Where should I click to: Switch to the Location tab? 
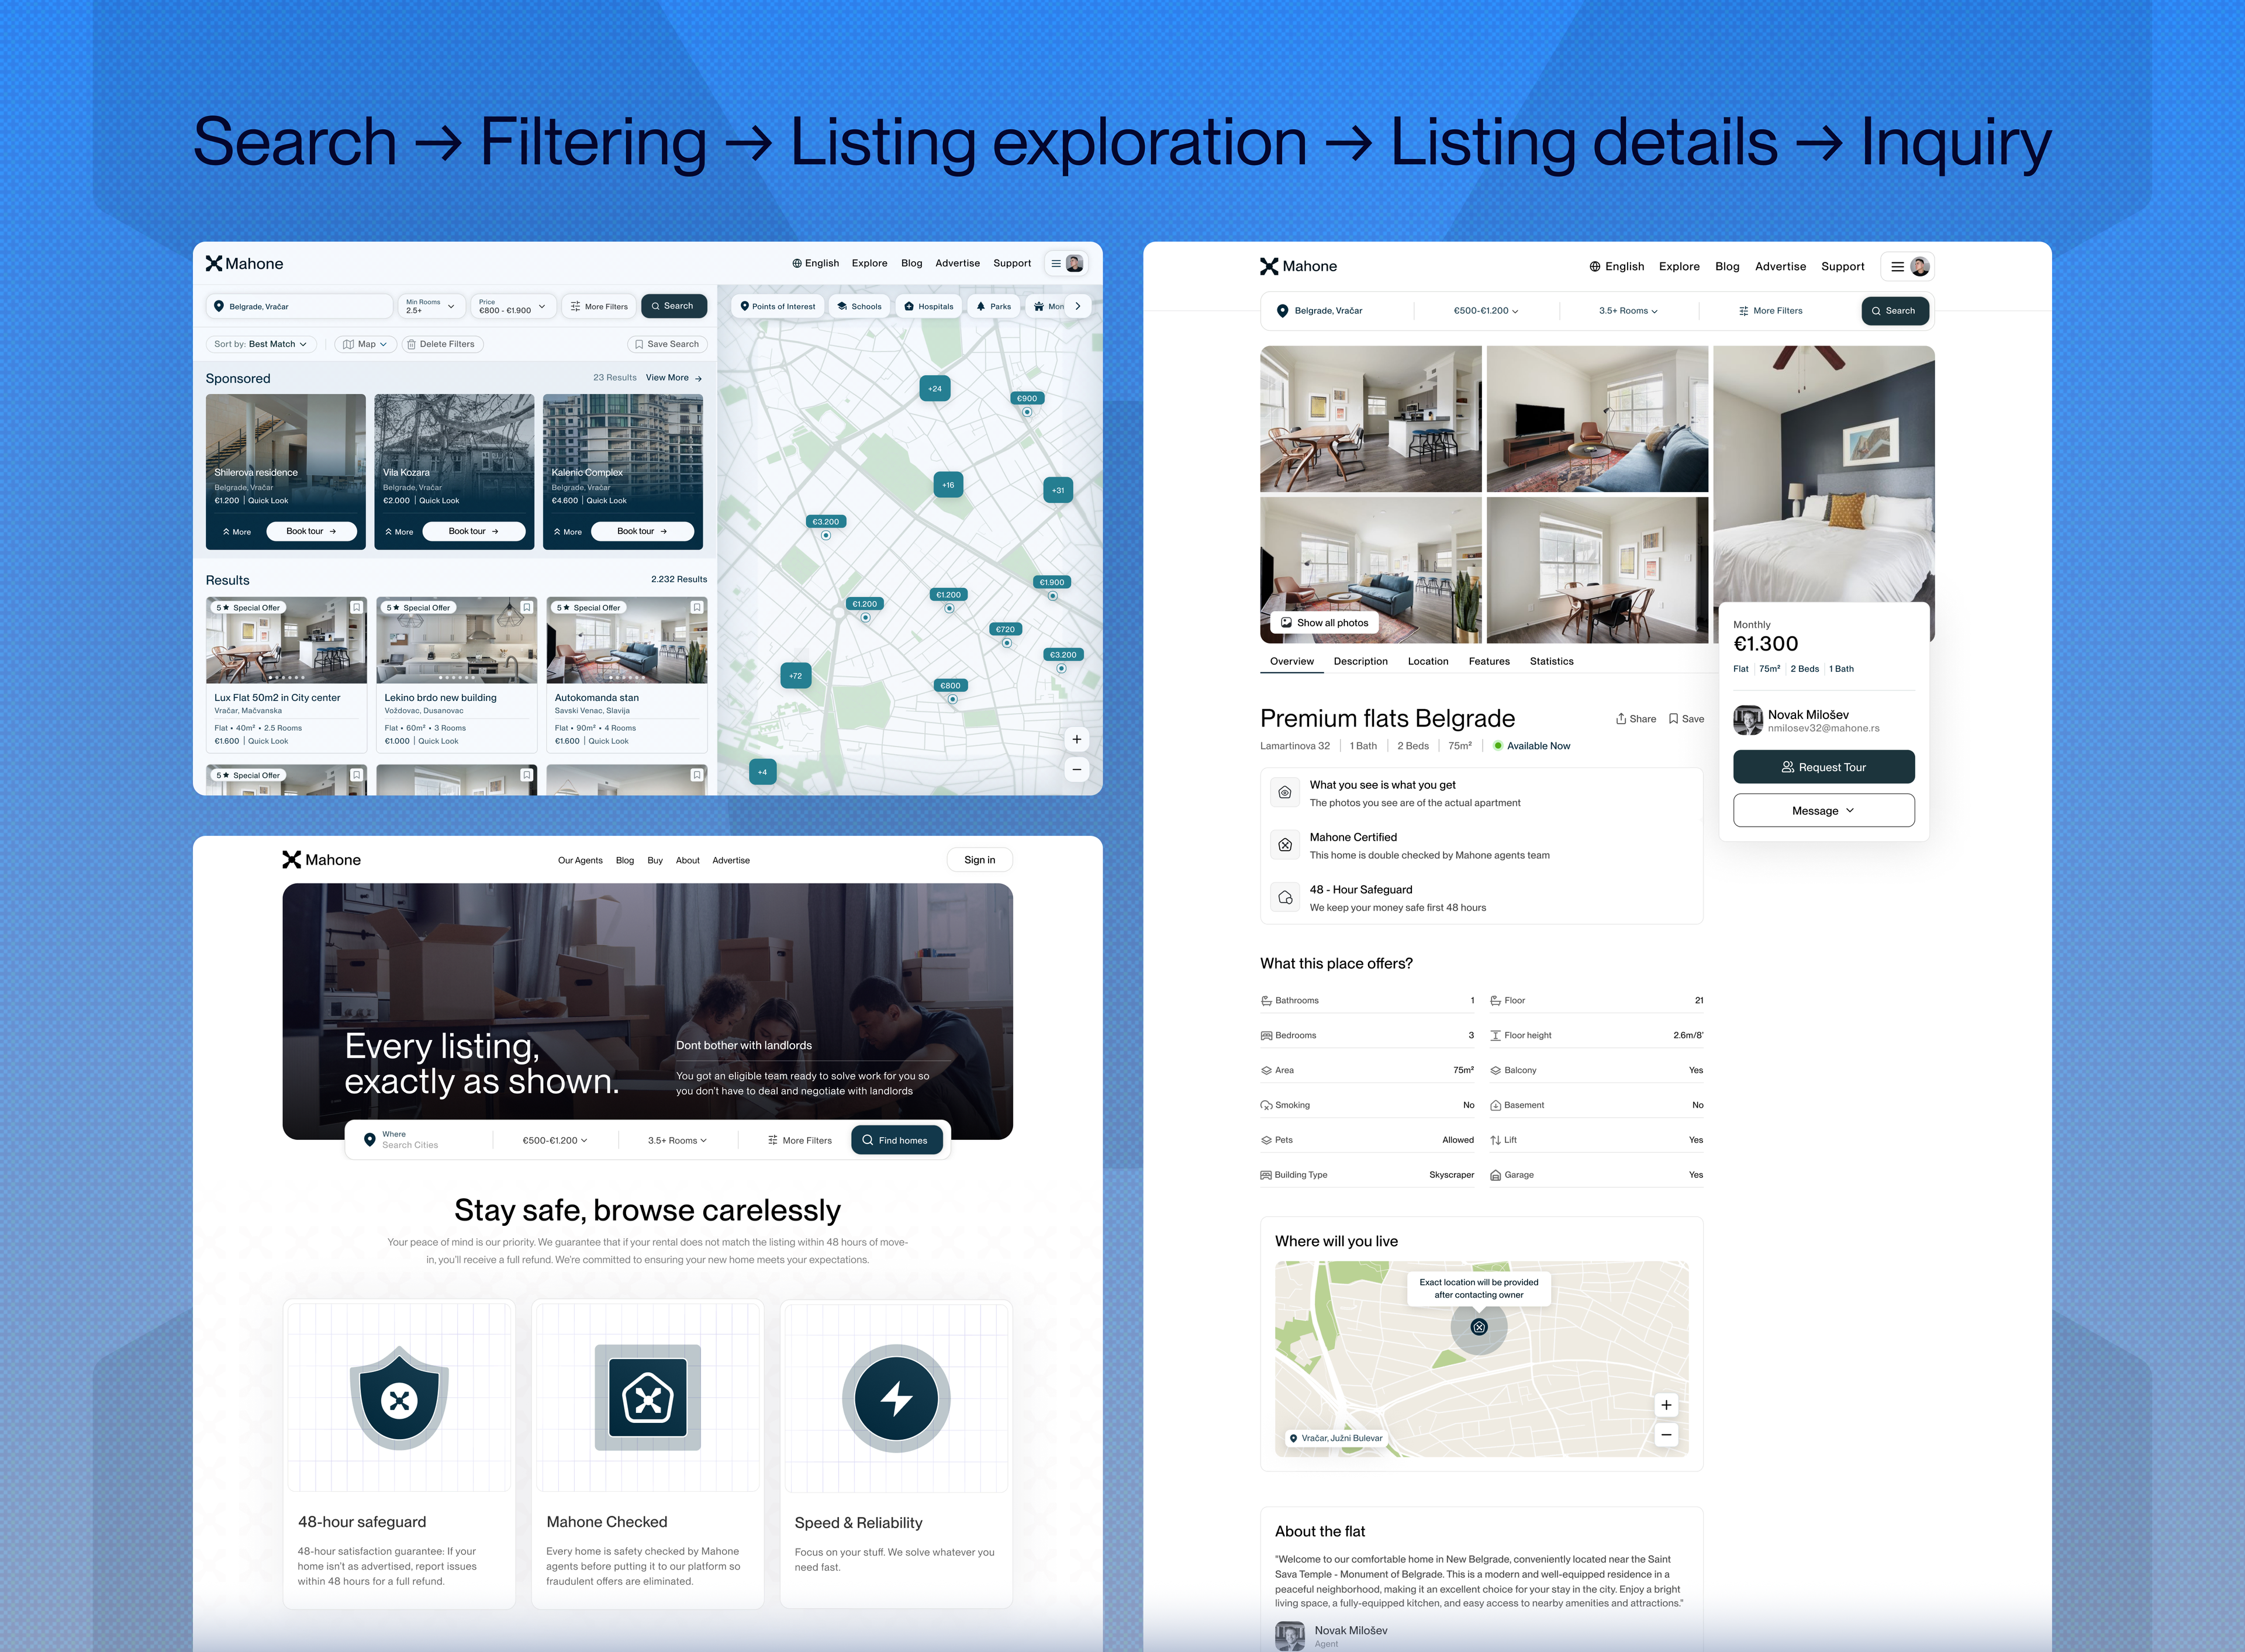(x=1427, y=661)
